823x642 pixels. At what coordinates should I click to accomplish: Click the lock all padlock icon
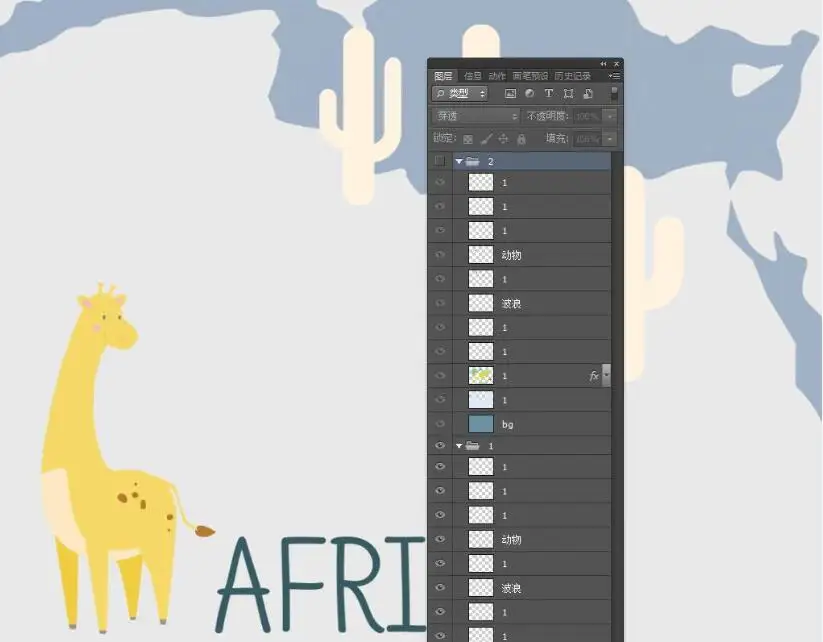pos(521,139)
